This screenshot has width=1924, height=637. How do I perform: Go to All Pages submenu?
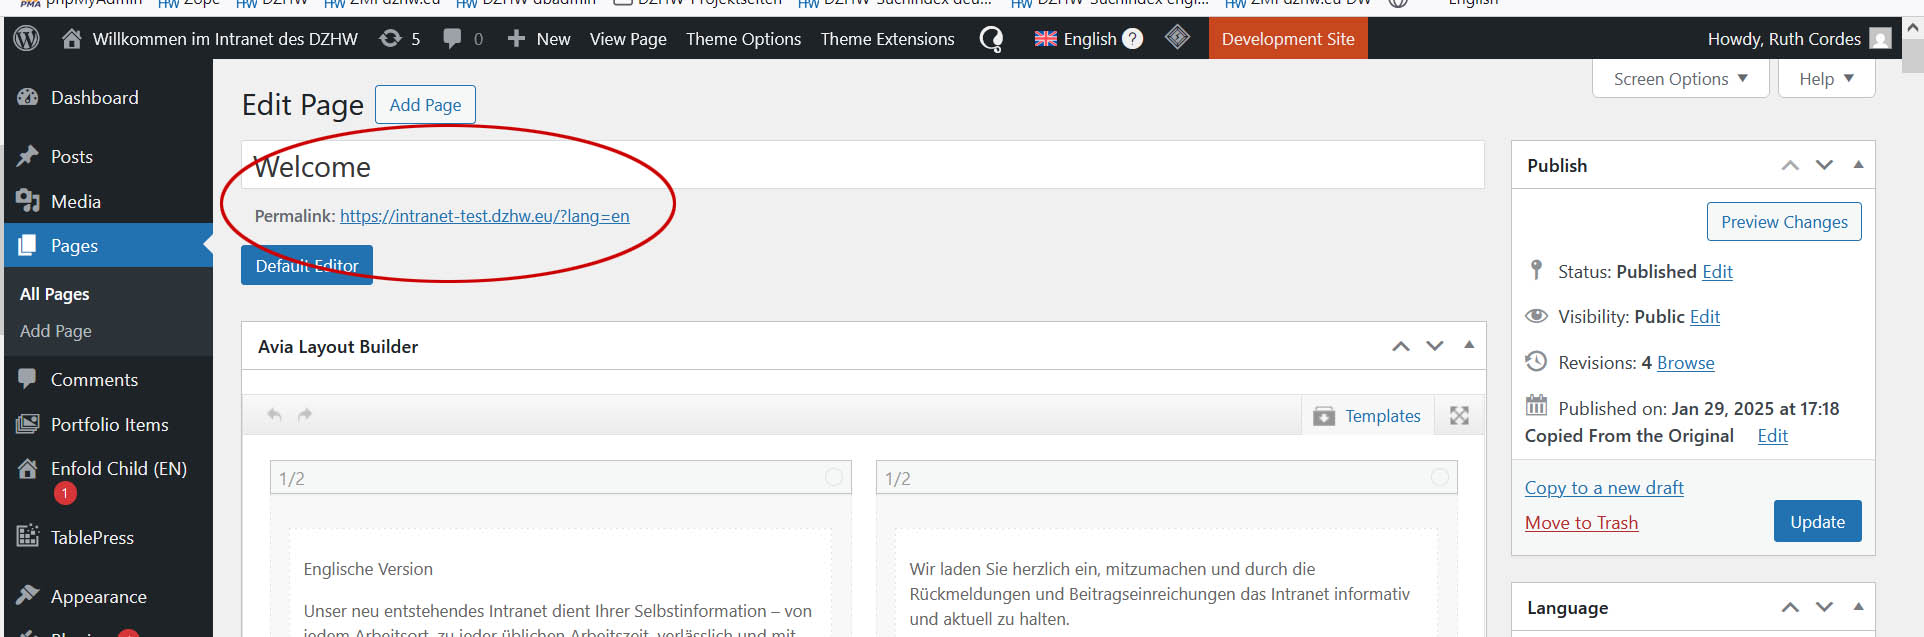pyautogui.click(x=55, y=294)
